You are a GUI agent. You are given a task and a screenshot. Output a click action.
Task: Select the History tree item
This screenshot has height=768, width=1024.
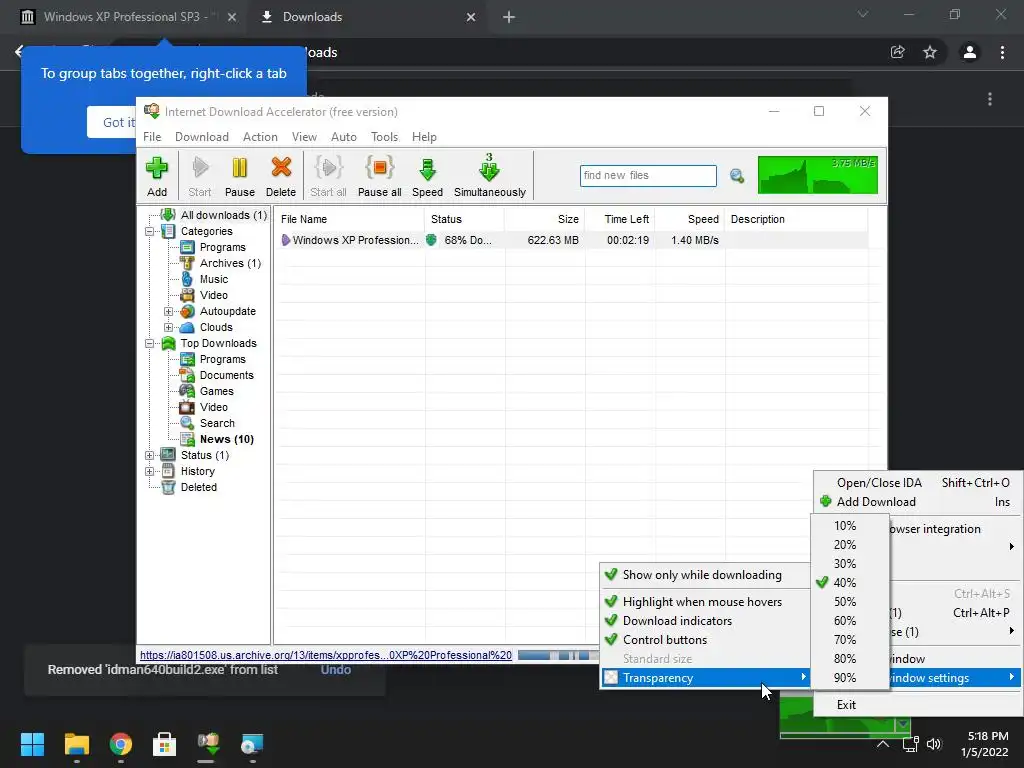pyautogui.click(x=197, y=471)
